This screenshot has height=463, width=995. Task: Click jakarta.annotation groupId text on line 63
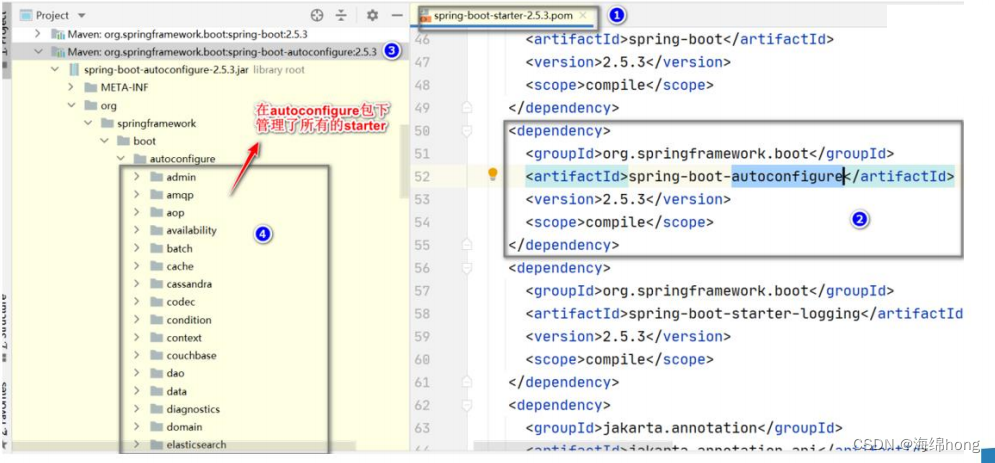(x=681, y=427)
